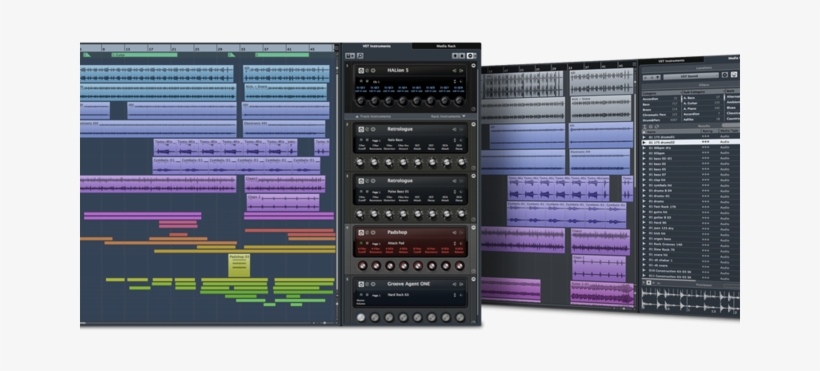This screenshot has width=820, height=371.
Task: Open VST Sound location dropdown in Media Rack
Action: (x=691, y=76)
